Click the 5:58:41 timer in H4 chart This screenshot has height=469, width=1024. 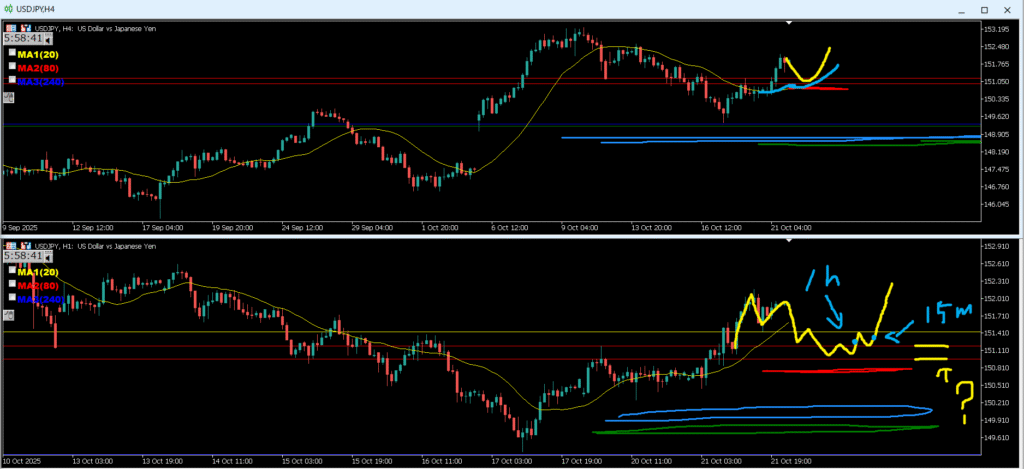(x=22, y=38)
